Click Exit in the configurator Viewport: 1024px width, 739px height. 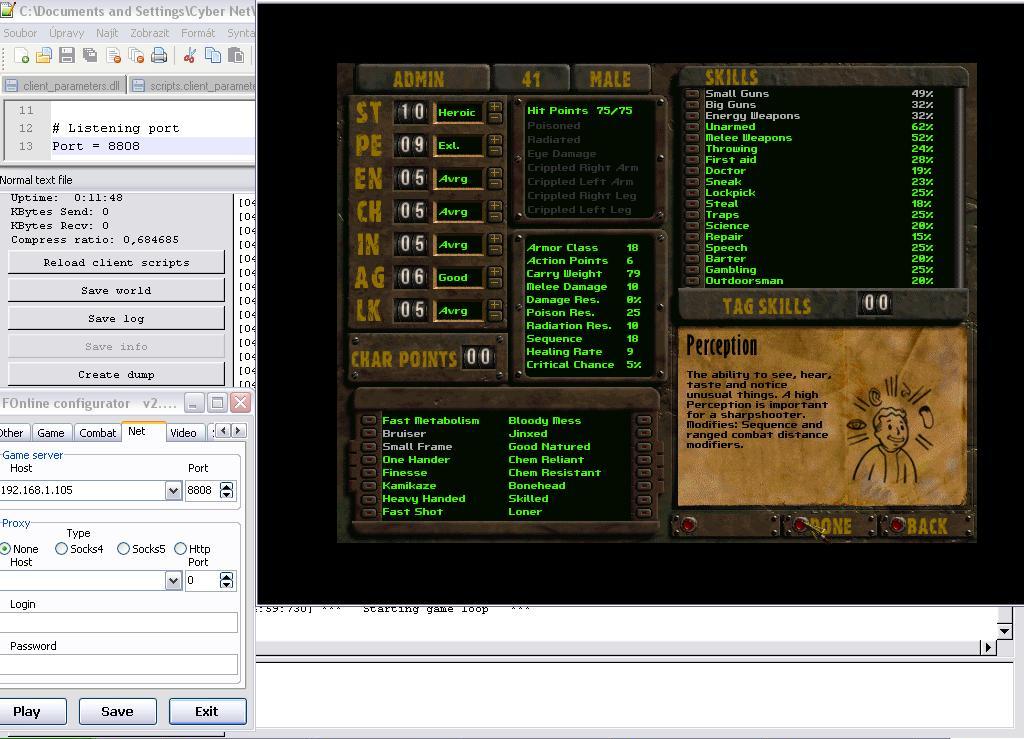[x=208, y=712]
